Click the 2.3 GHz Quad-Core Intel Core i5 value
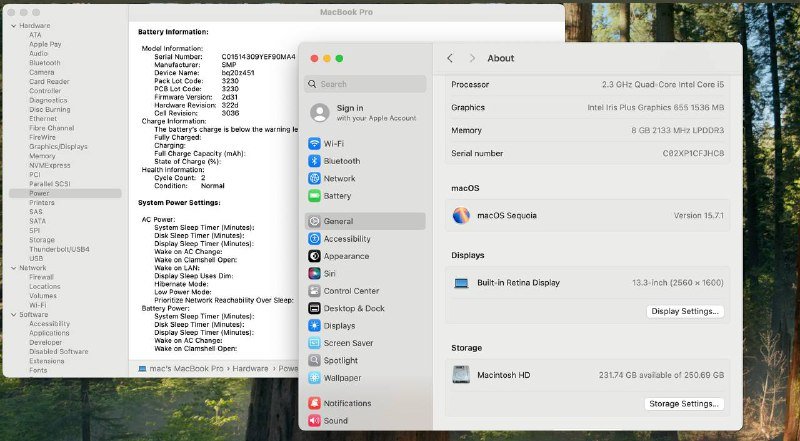Image resolution: width=800 pixels, height=441 pixels. pos(663,84)
